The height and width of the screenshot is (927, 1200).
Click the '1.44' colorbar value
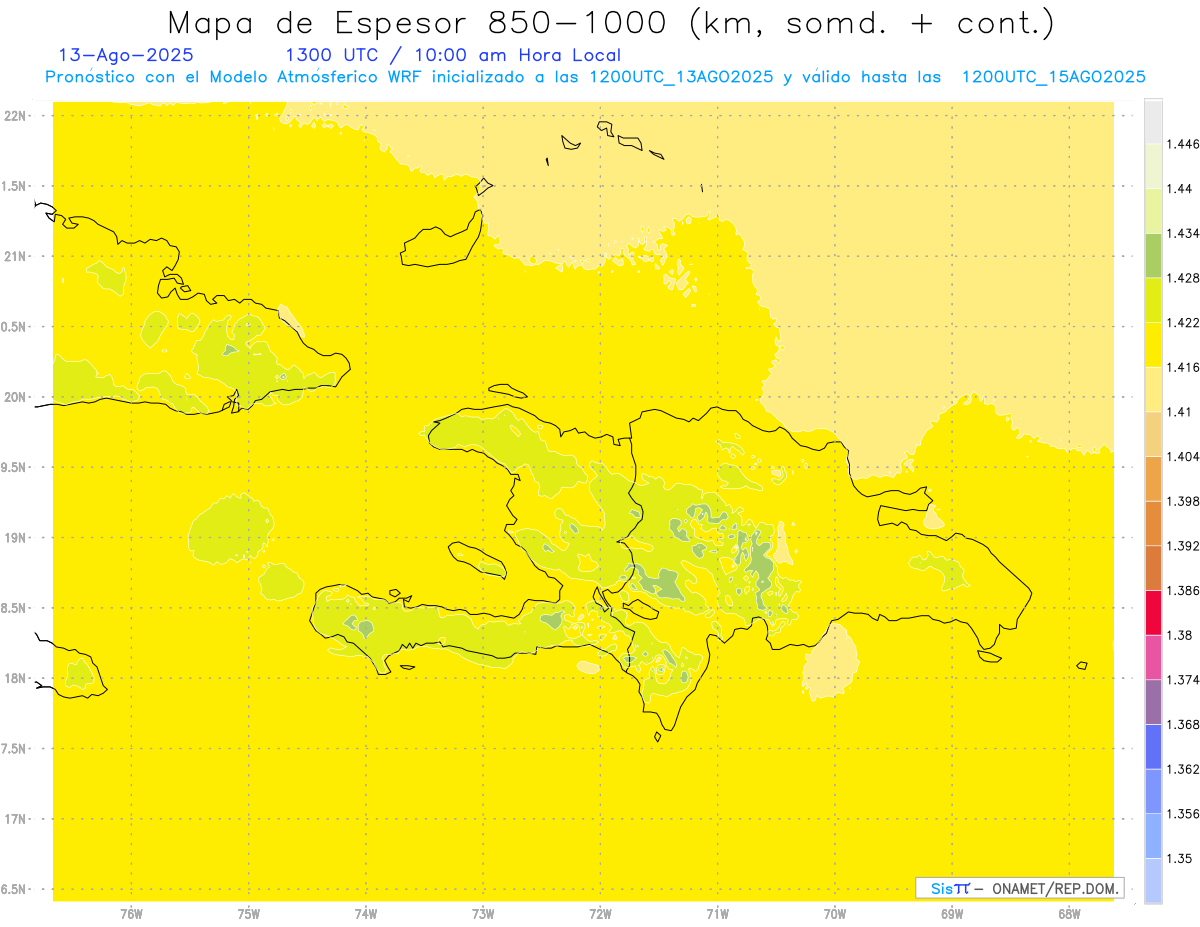1180,189
